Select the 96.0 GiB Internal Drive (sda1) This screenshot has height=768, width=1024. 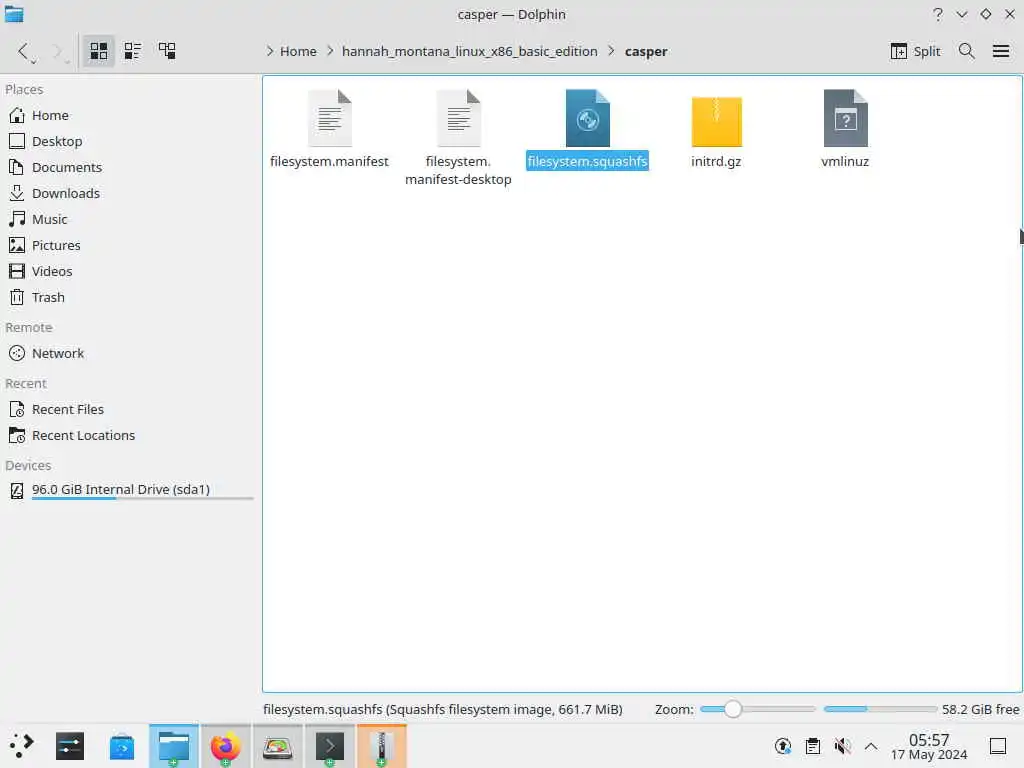click(x=131, y=490)
